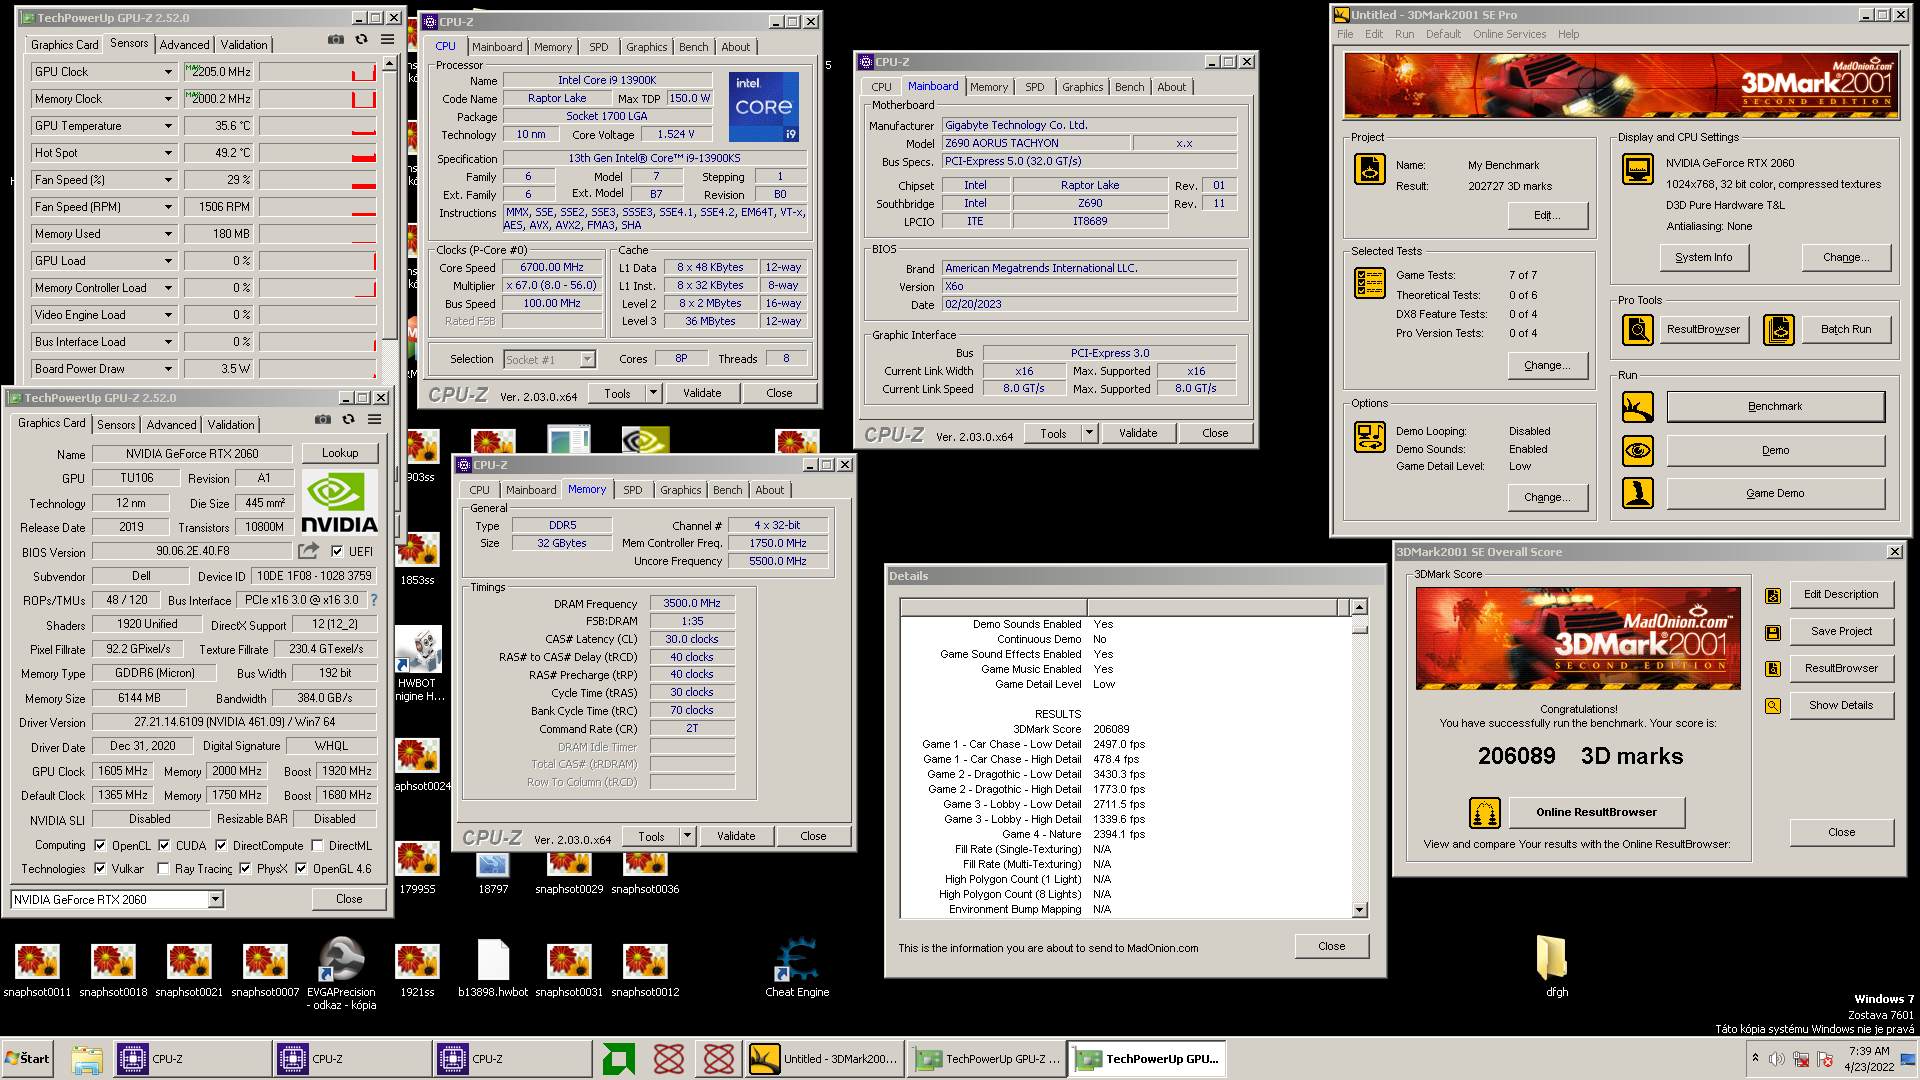Click the Validate button in CPU-Z Mainboard window

1138,433
